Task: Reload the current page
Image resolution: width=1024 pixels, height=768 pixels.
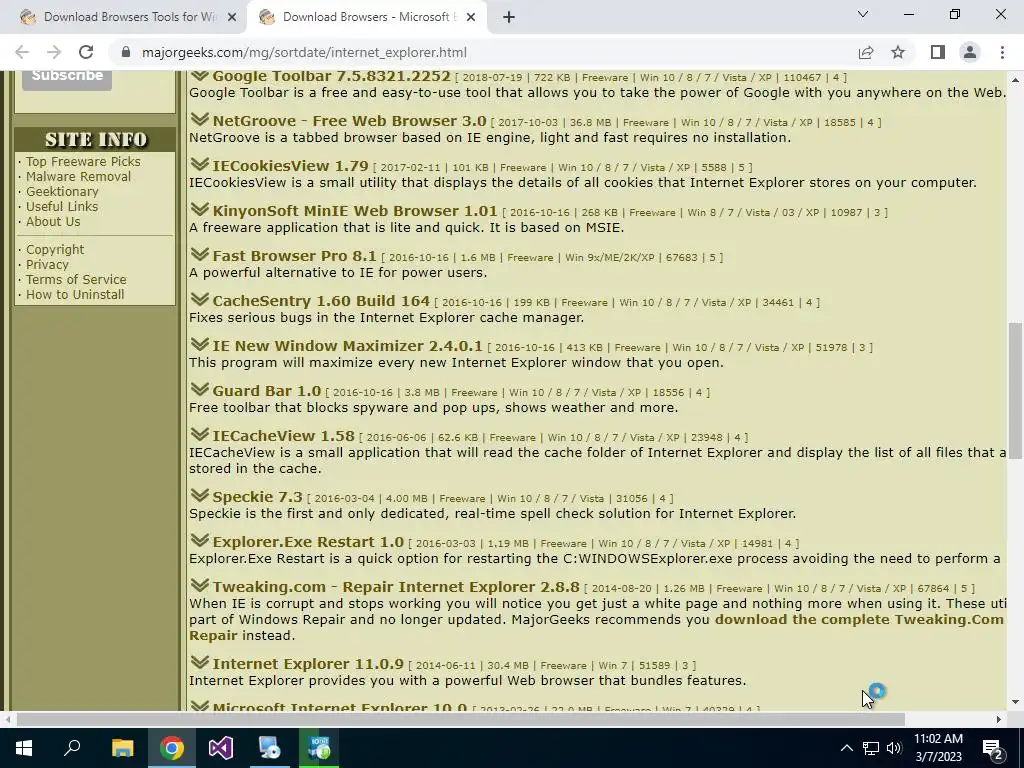Action: 86,52
